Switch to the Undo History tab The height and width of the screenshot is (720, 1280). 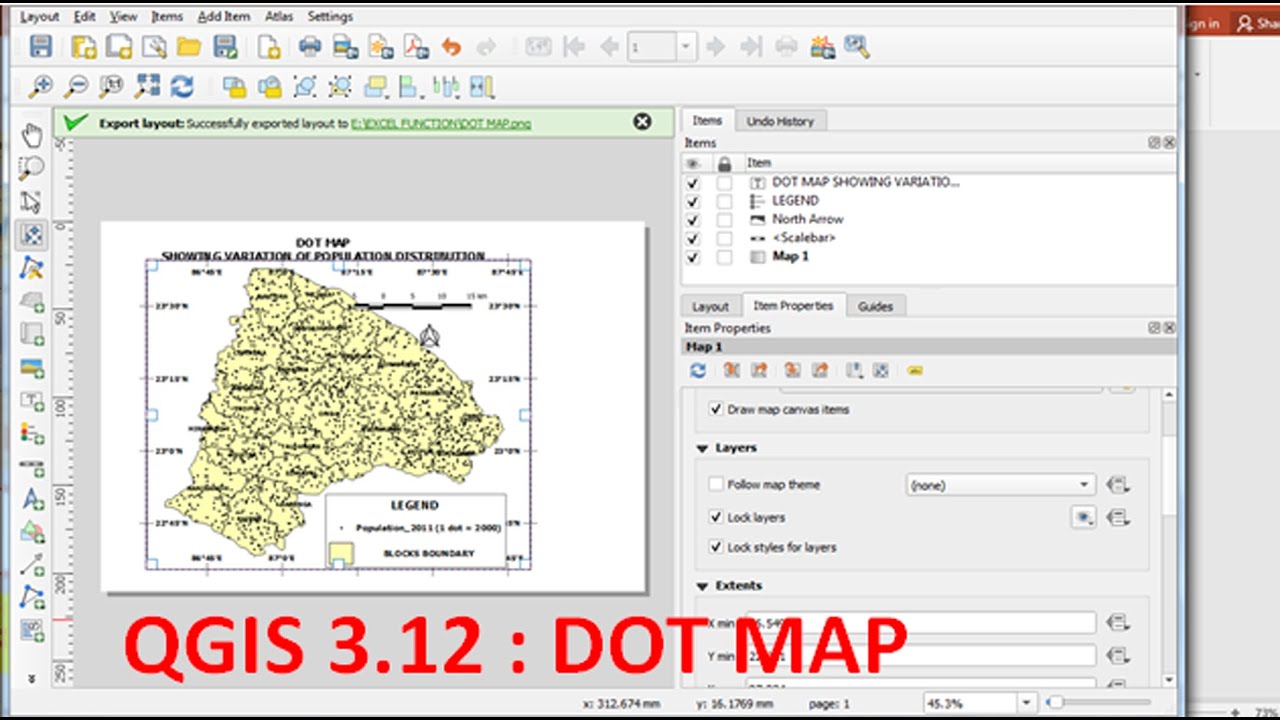tap(780, 121)
